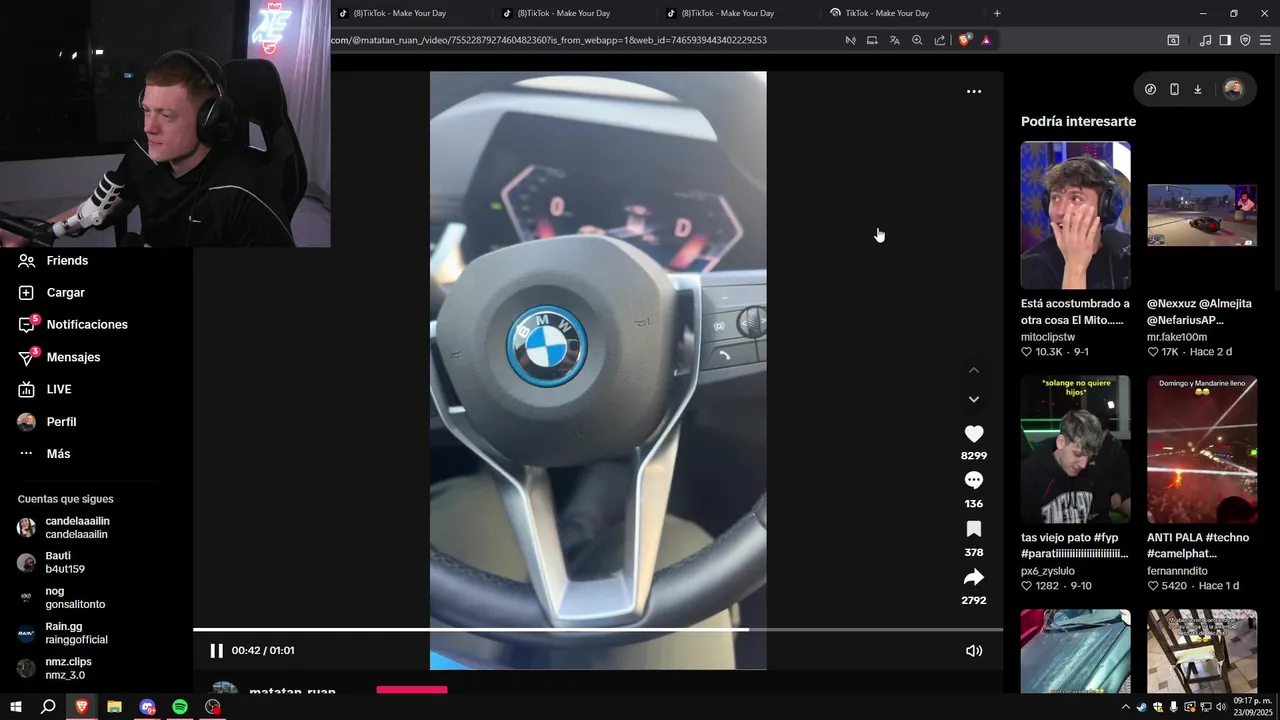Viewport: 1280px width, 720px height.
Task: Open Notificaciones in the sidebar
Action: coord(72,324)
